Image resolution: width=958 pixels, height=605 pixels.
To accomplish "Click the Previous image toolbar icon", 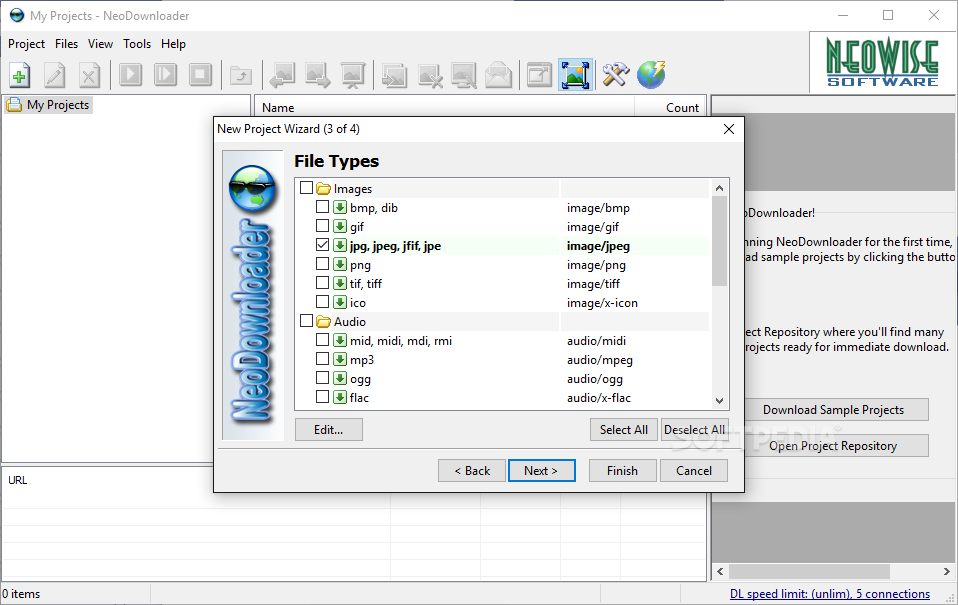I will 282,75.
